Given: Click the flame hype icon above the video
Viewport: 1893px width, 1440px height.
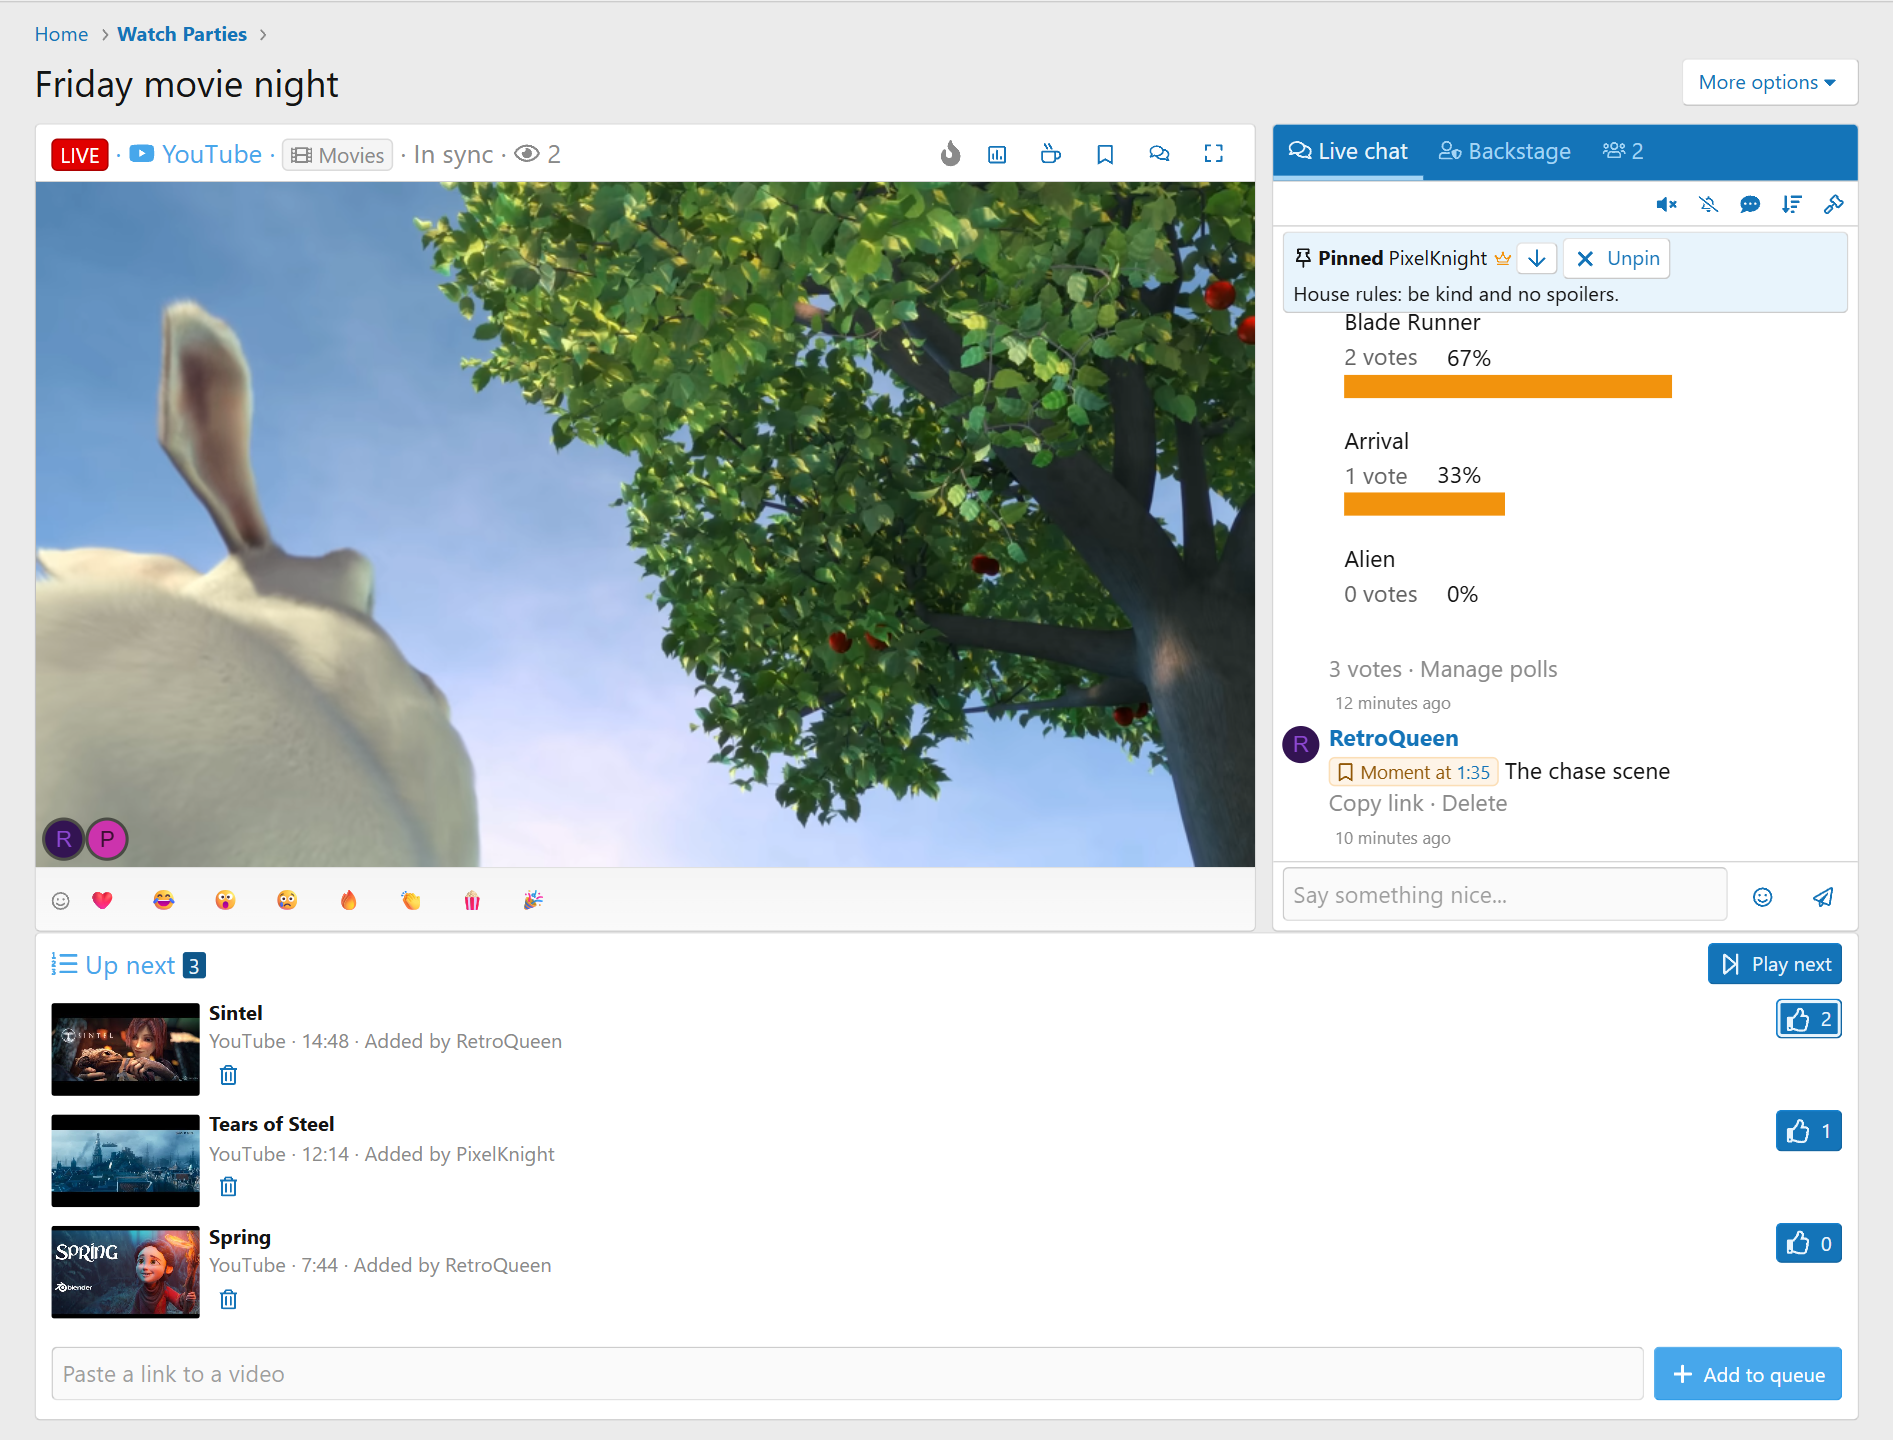Looking at the screenshot, I should point(950,154).
